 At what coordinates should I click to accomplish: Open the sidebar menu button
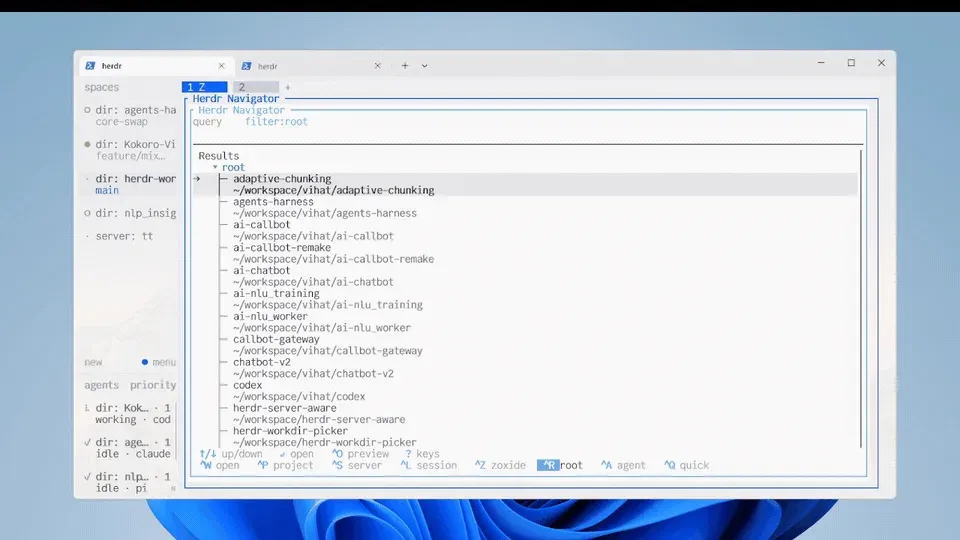coord(159,362)
